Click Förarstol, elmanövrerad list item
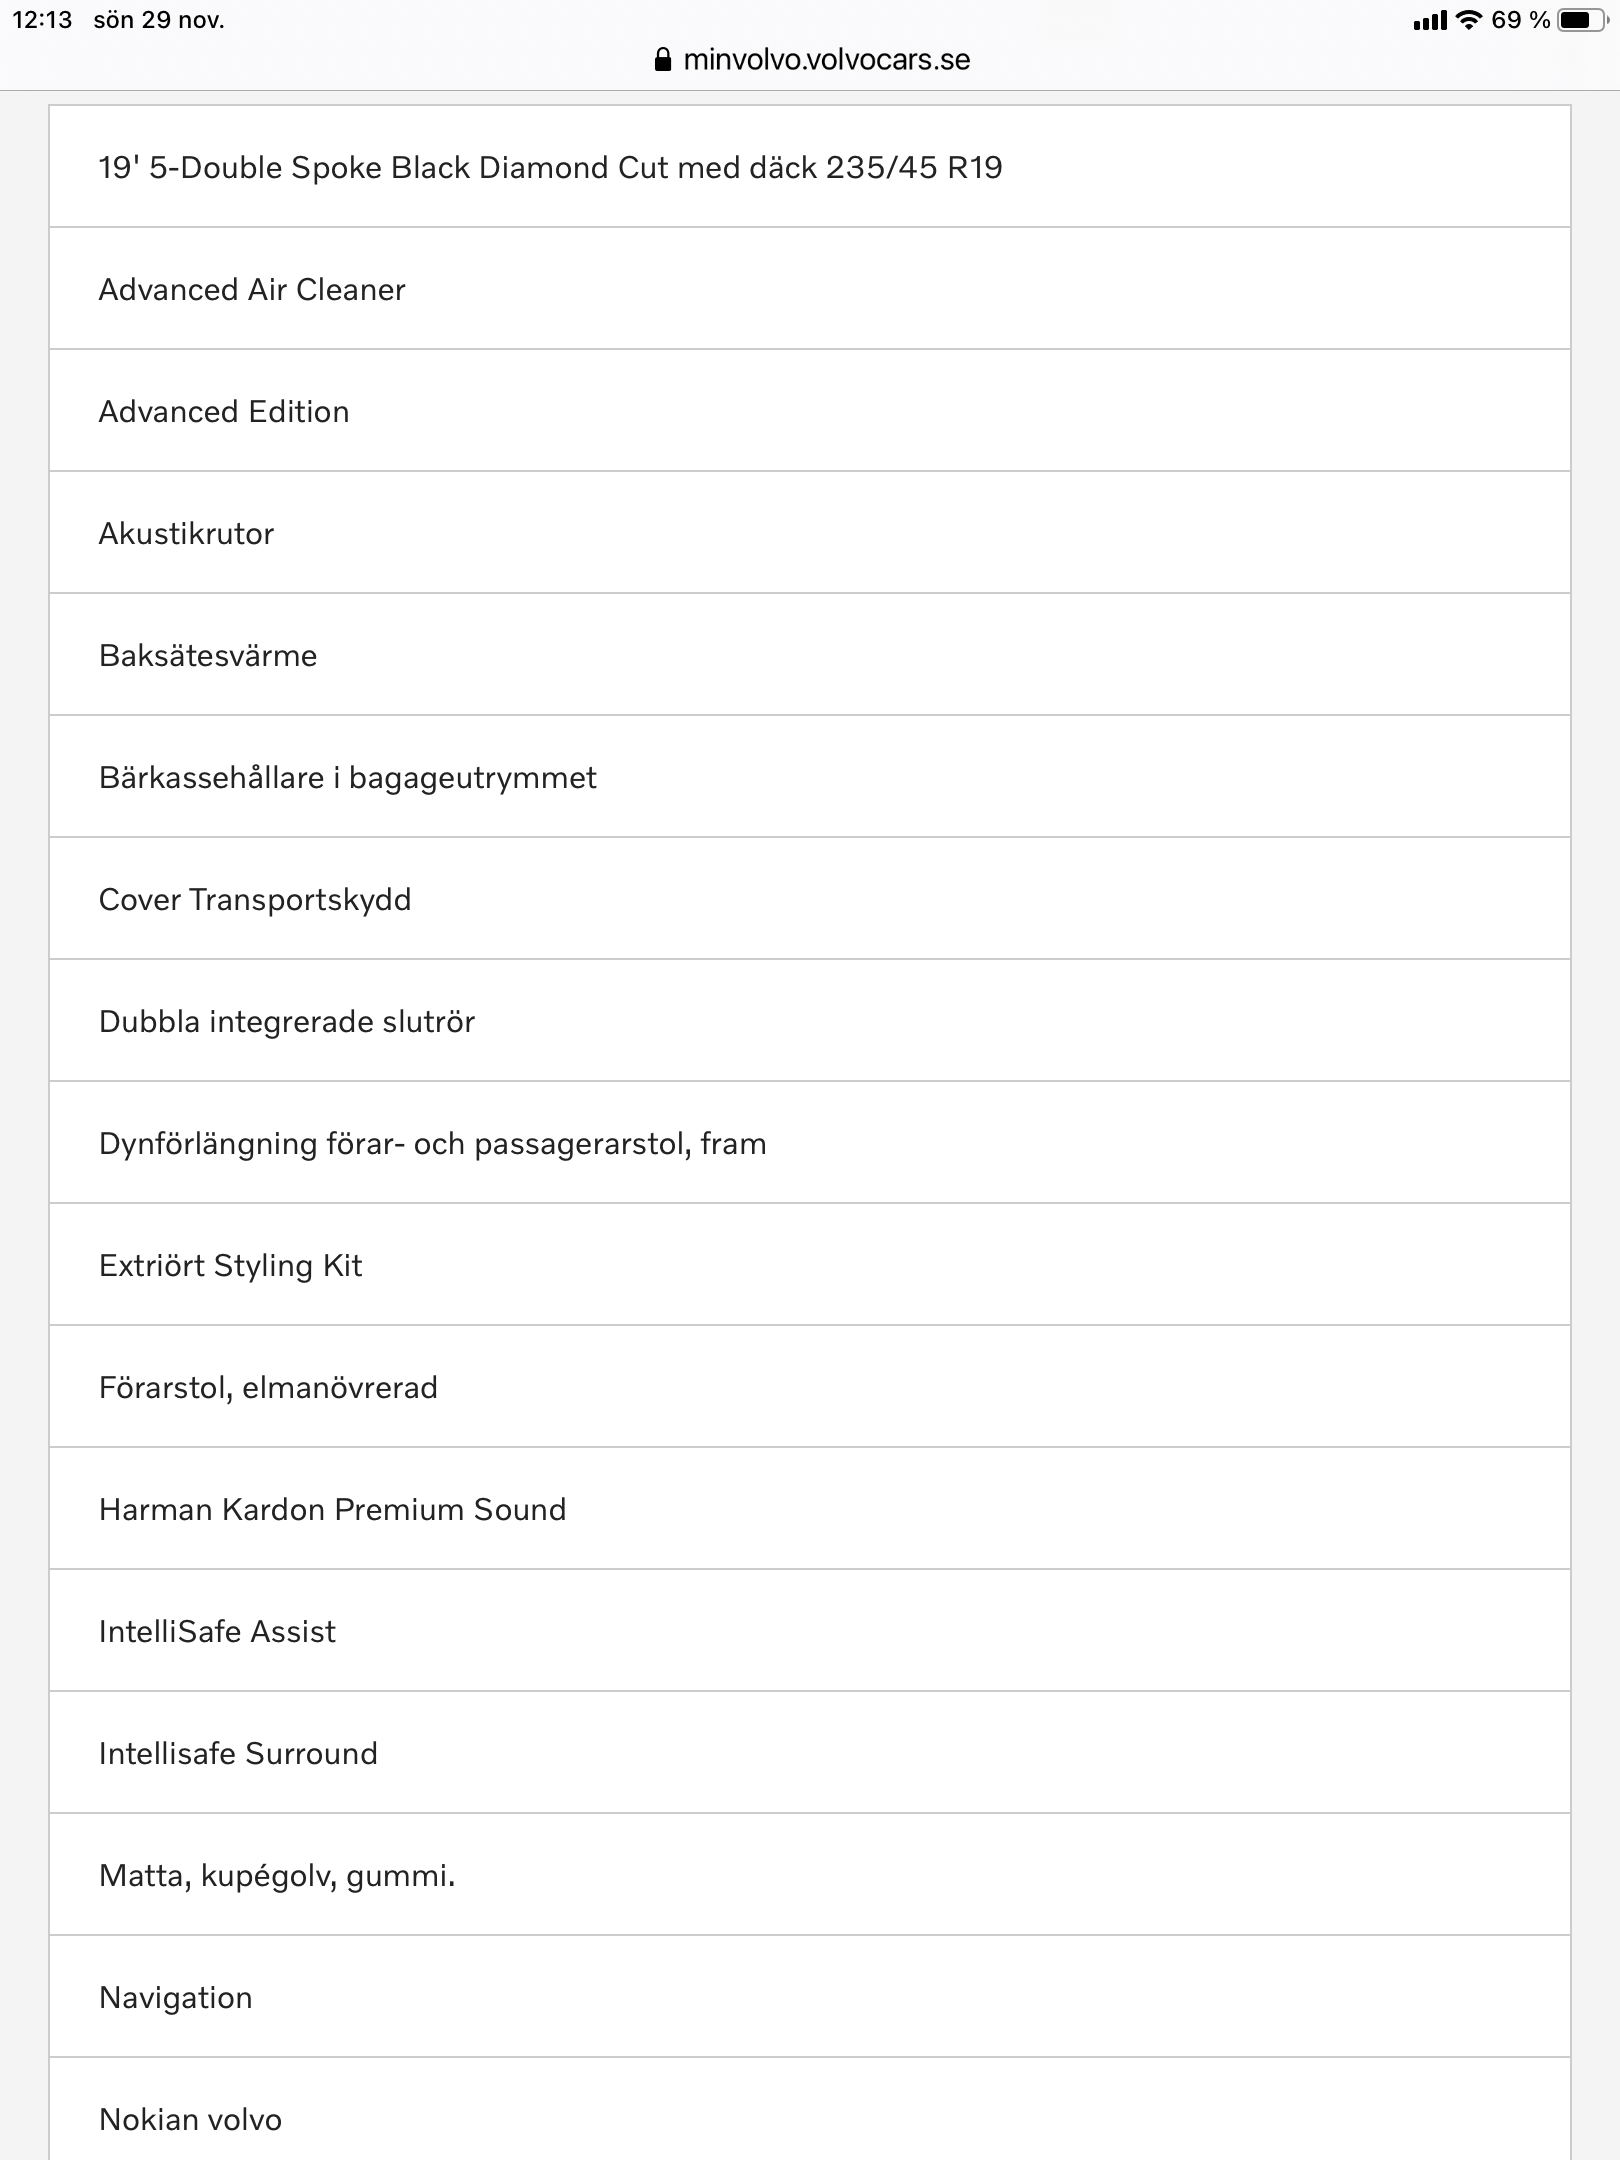1620x2160 pixels. (x=810, y=1387)
